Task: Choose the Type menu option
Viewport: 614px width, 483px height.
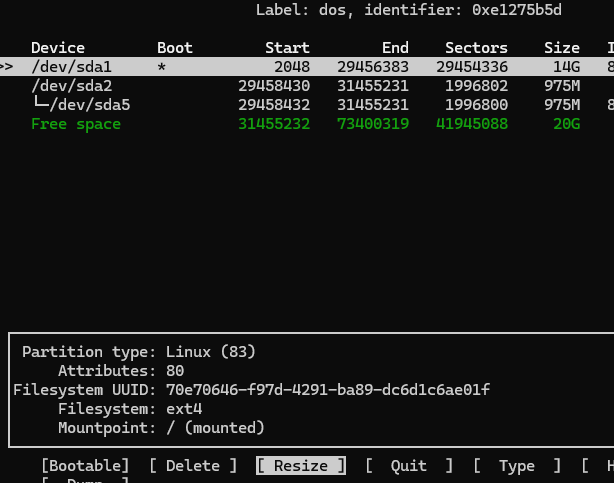Action: (517, 466)
